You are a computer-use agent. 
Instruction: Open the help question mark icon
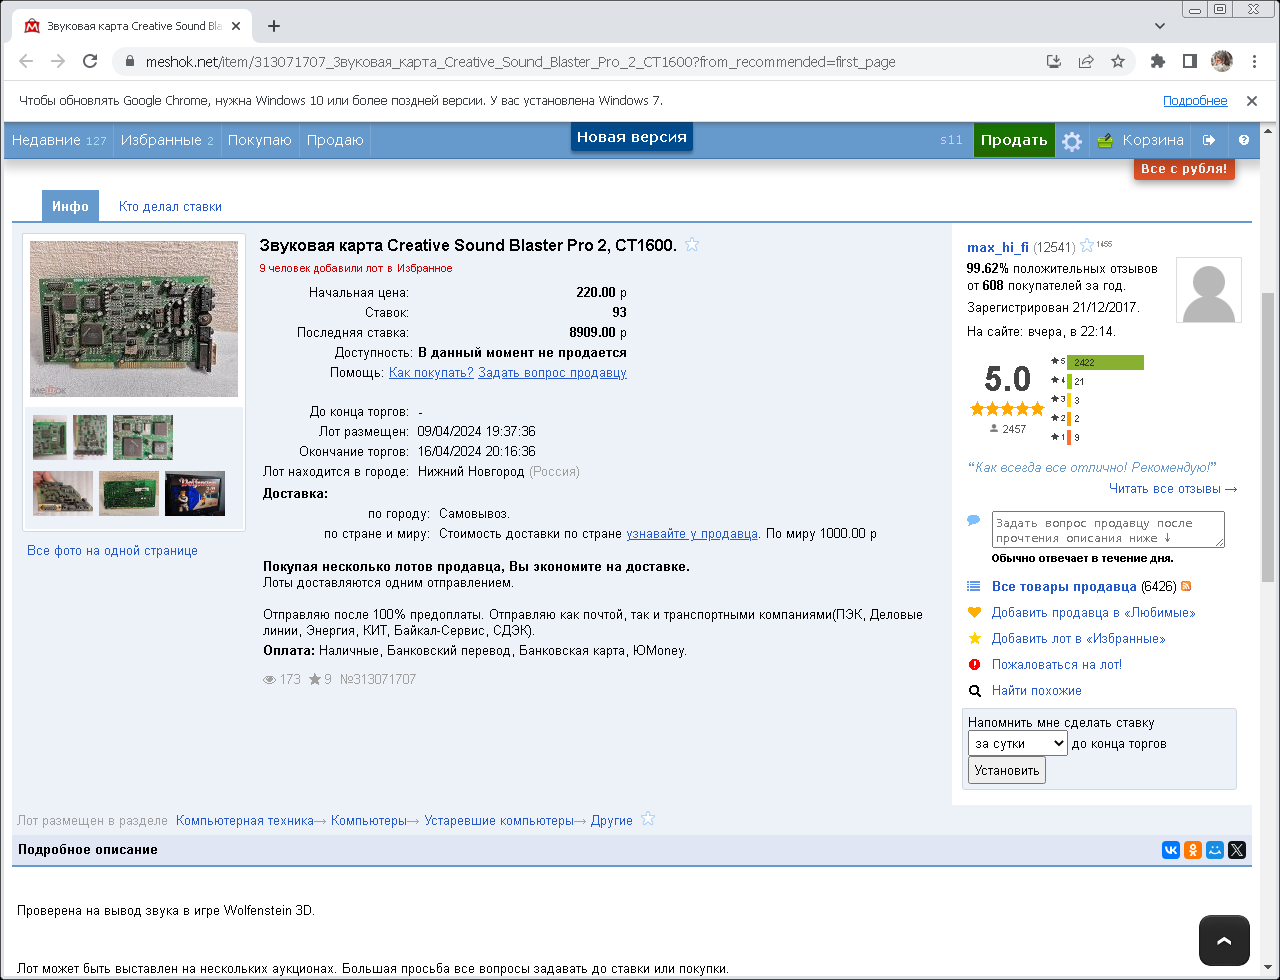1244,140
